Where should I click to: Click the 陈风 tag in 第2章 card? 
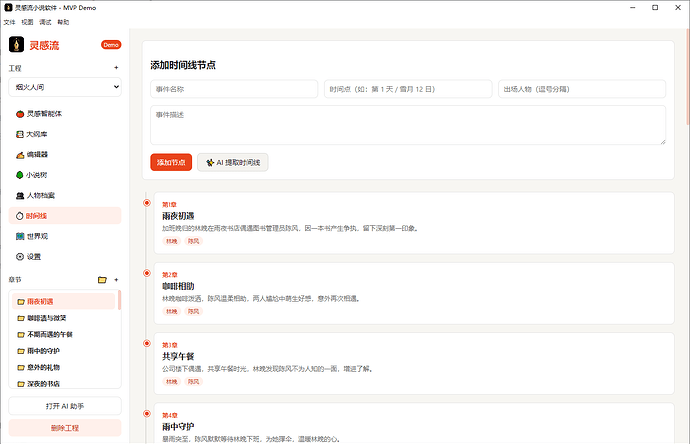(194, 312)
